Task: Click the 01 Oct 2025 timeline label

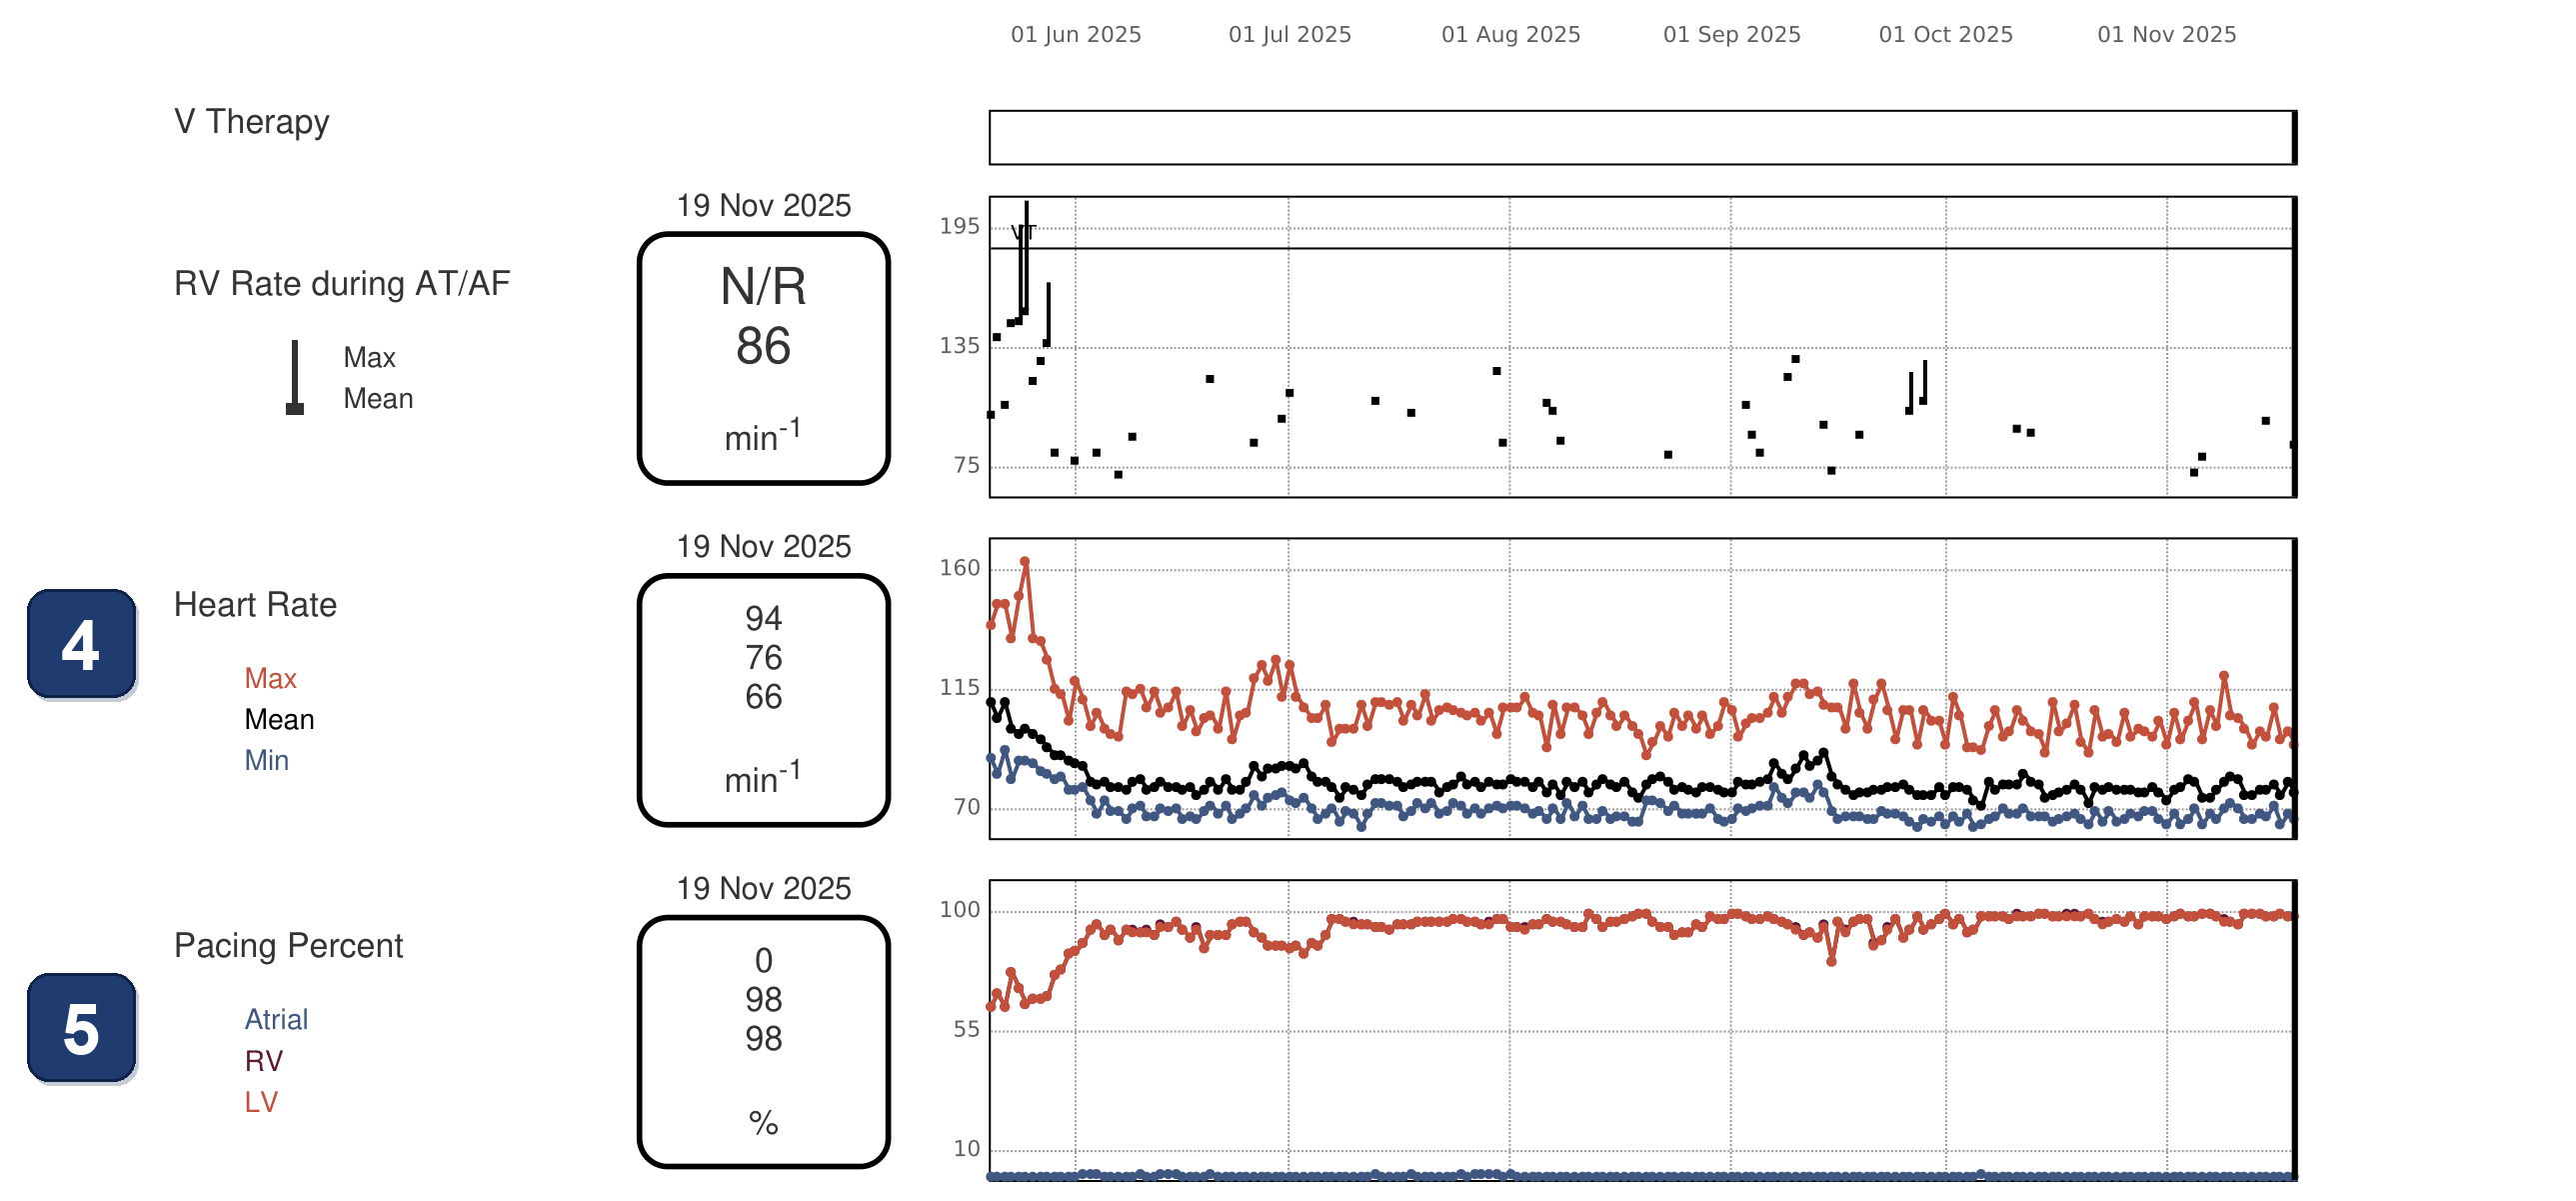Action: coord(1946,34)
